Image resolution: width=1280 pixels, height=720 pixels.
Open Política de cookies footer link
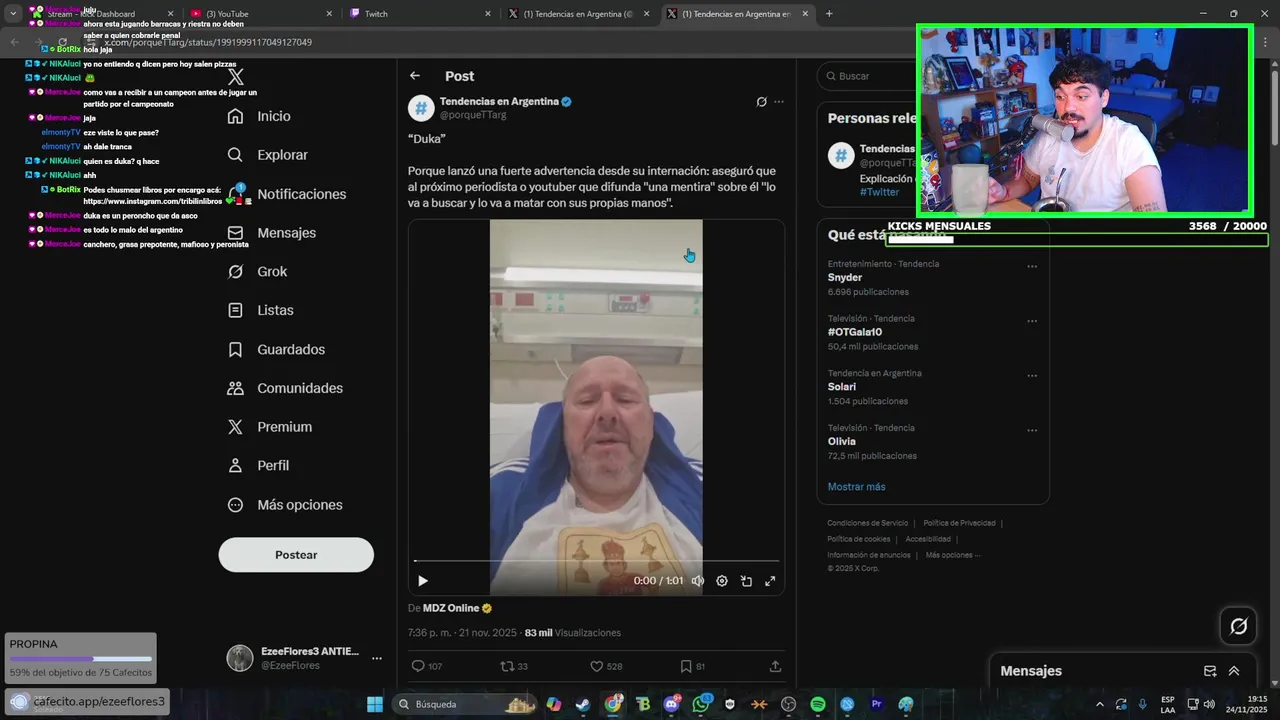click(x=859, y=539)
